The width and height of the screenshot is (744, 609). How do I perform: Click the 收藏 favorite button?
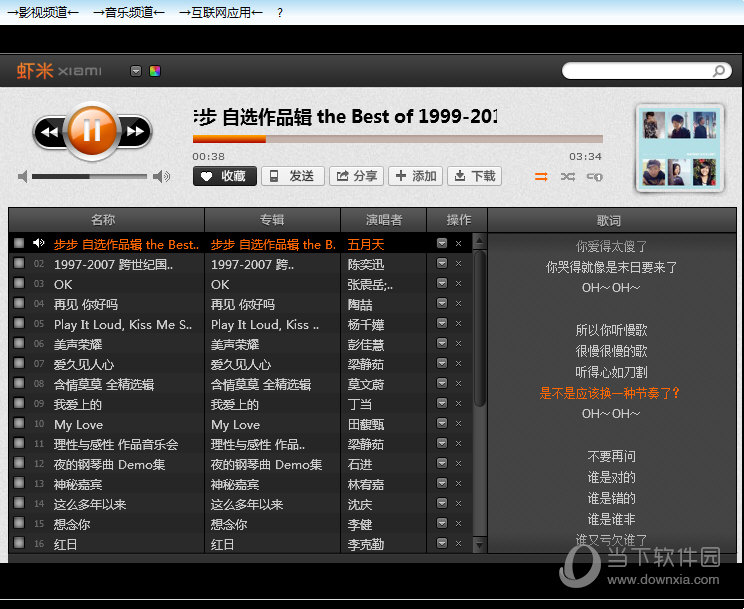(224, 176)
